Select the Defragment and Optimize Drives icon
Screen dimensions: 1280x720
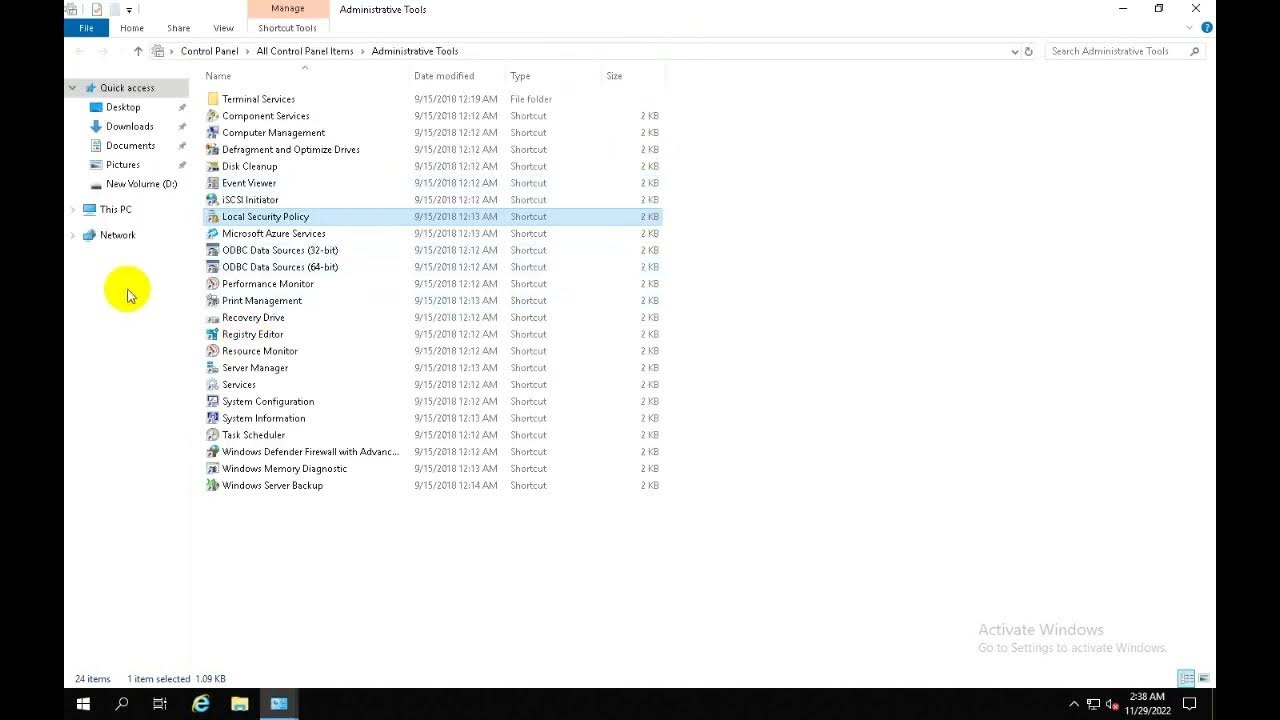(x=212, y=150)
